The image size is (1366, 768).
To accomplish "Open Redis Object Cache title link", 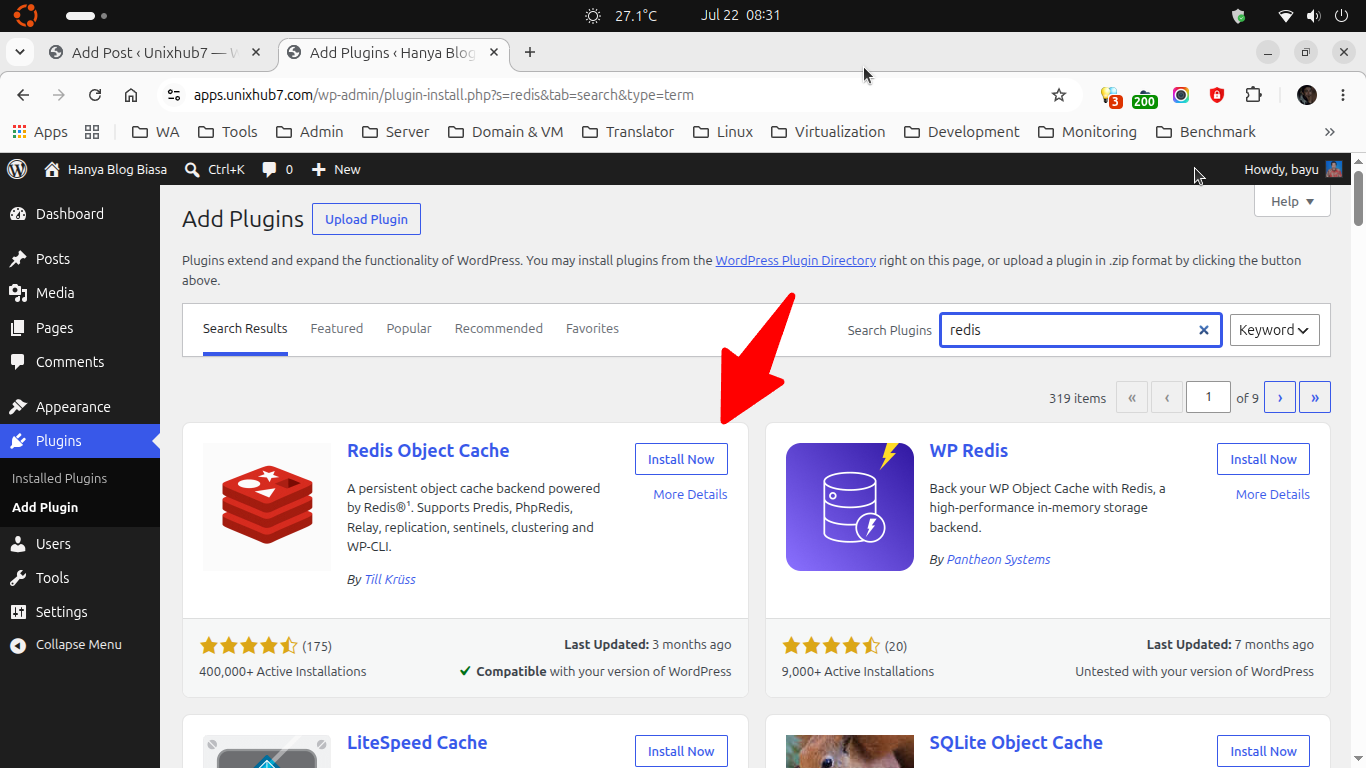I will click(428, 450).
